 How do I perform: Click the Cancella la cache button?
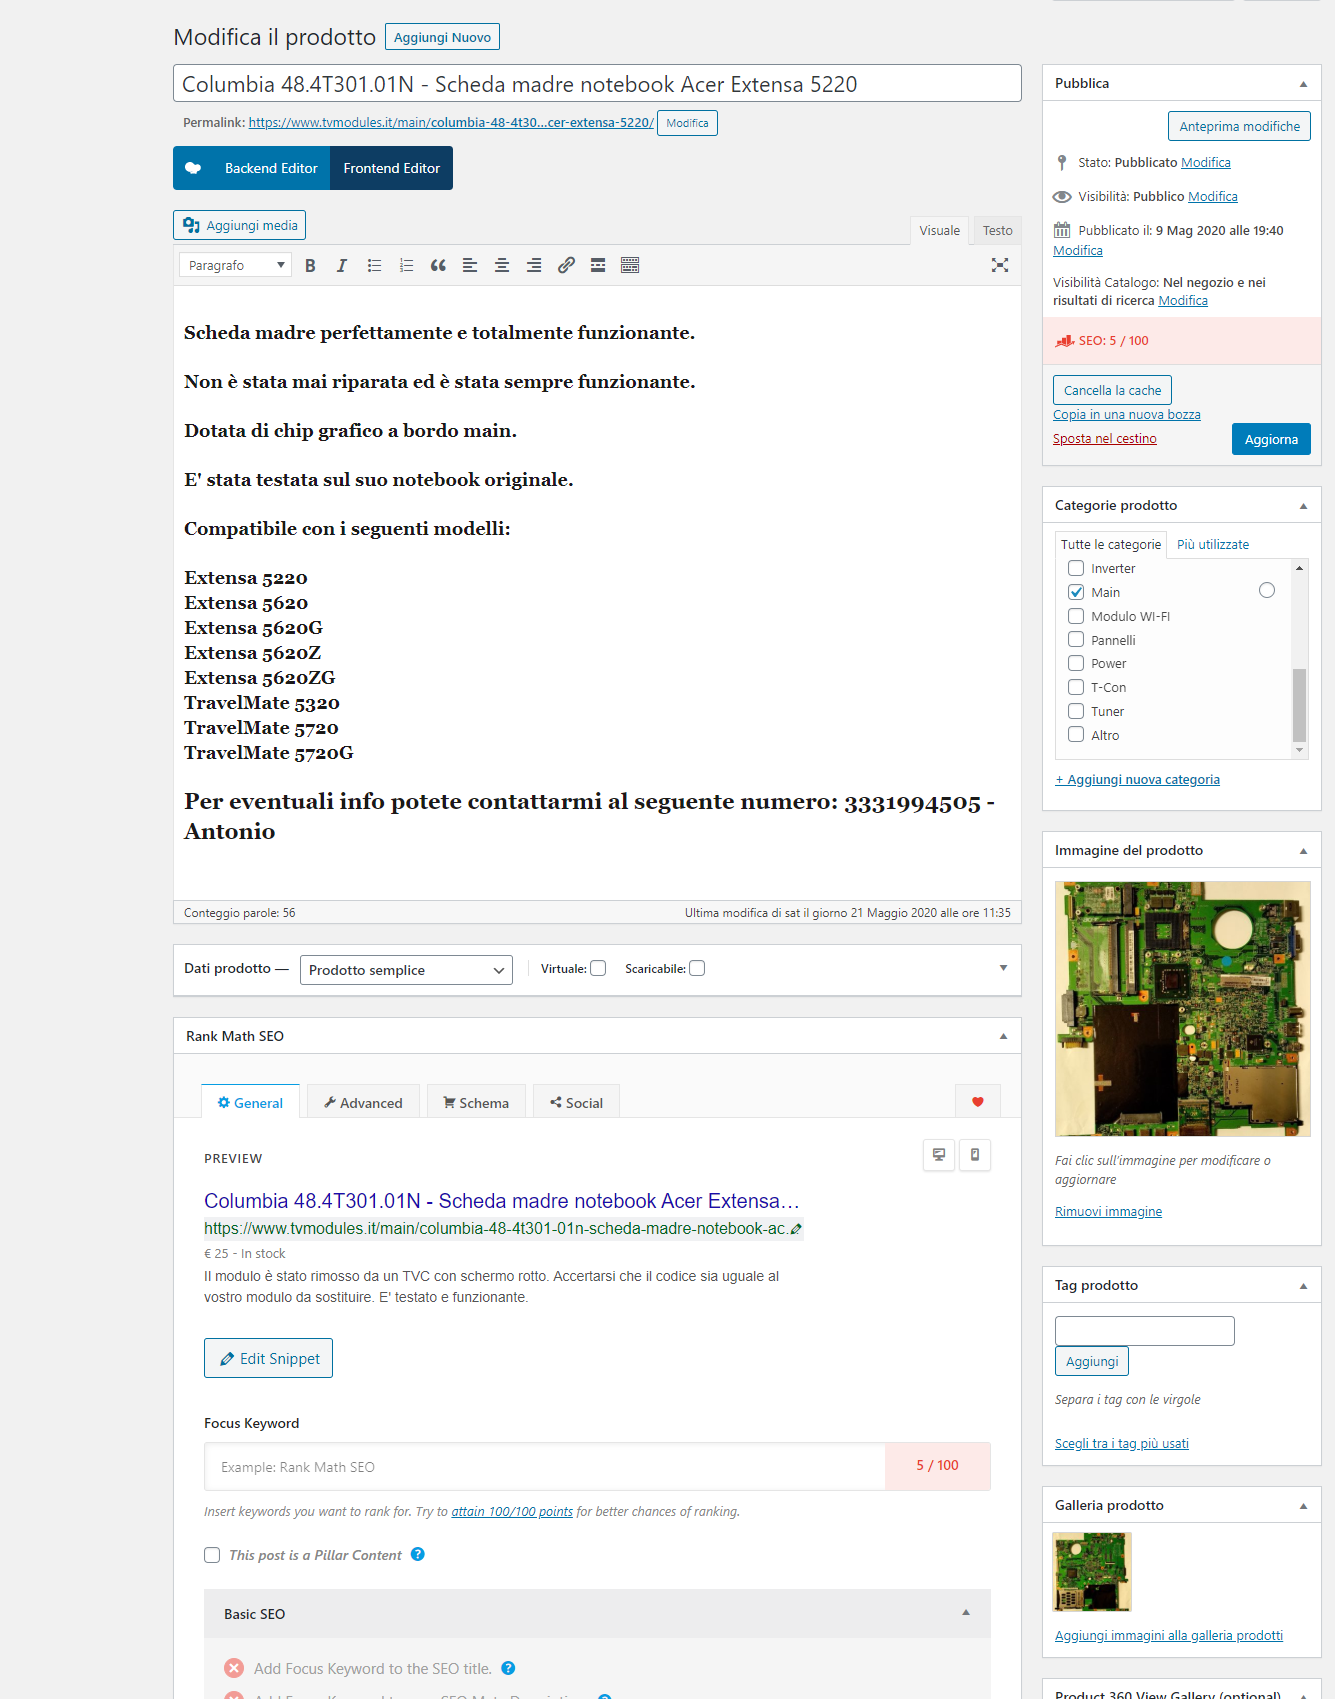[1112, 390]
